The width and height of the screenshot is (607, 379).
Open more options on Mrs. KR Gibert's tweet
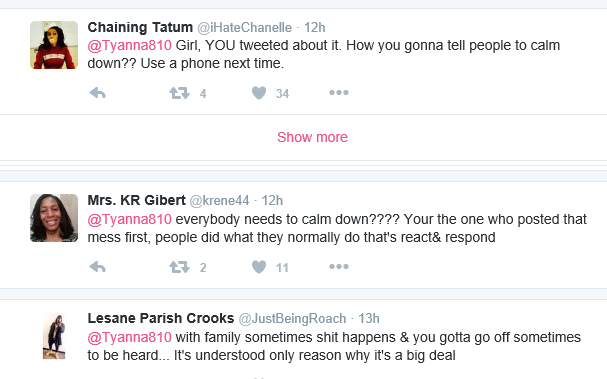pyautogui.click(x=339, y=266)
